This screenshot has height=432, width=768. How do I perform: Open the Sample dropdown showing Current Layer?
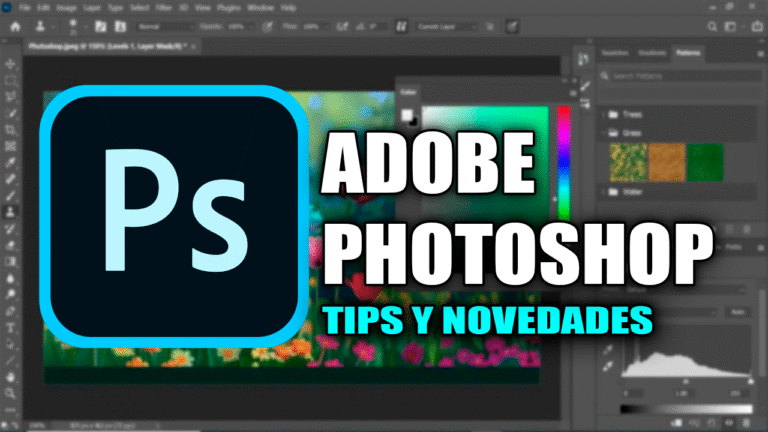(446, 26)
